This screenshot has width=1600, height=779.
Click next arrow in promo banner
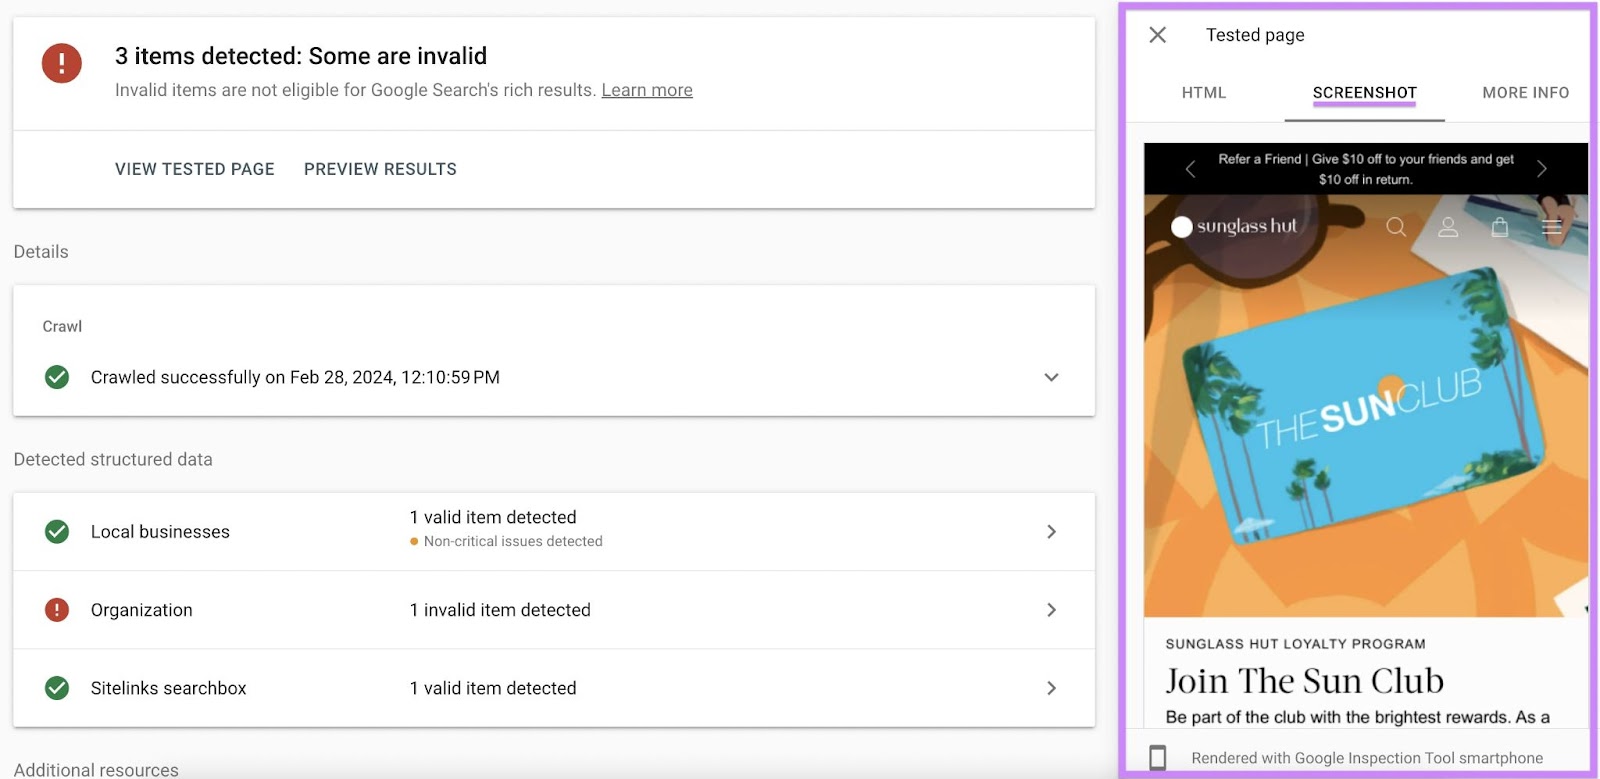coord(1542,169)
